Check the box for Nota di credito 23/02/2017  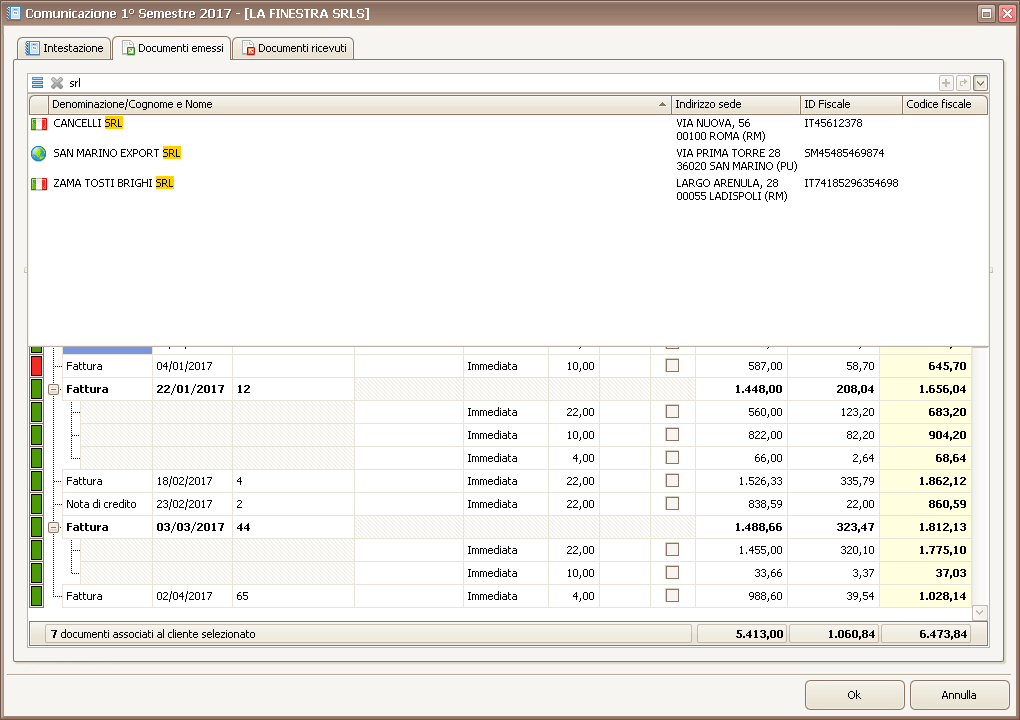coord(672,504)
